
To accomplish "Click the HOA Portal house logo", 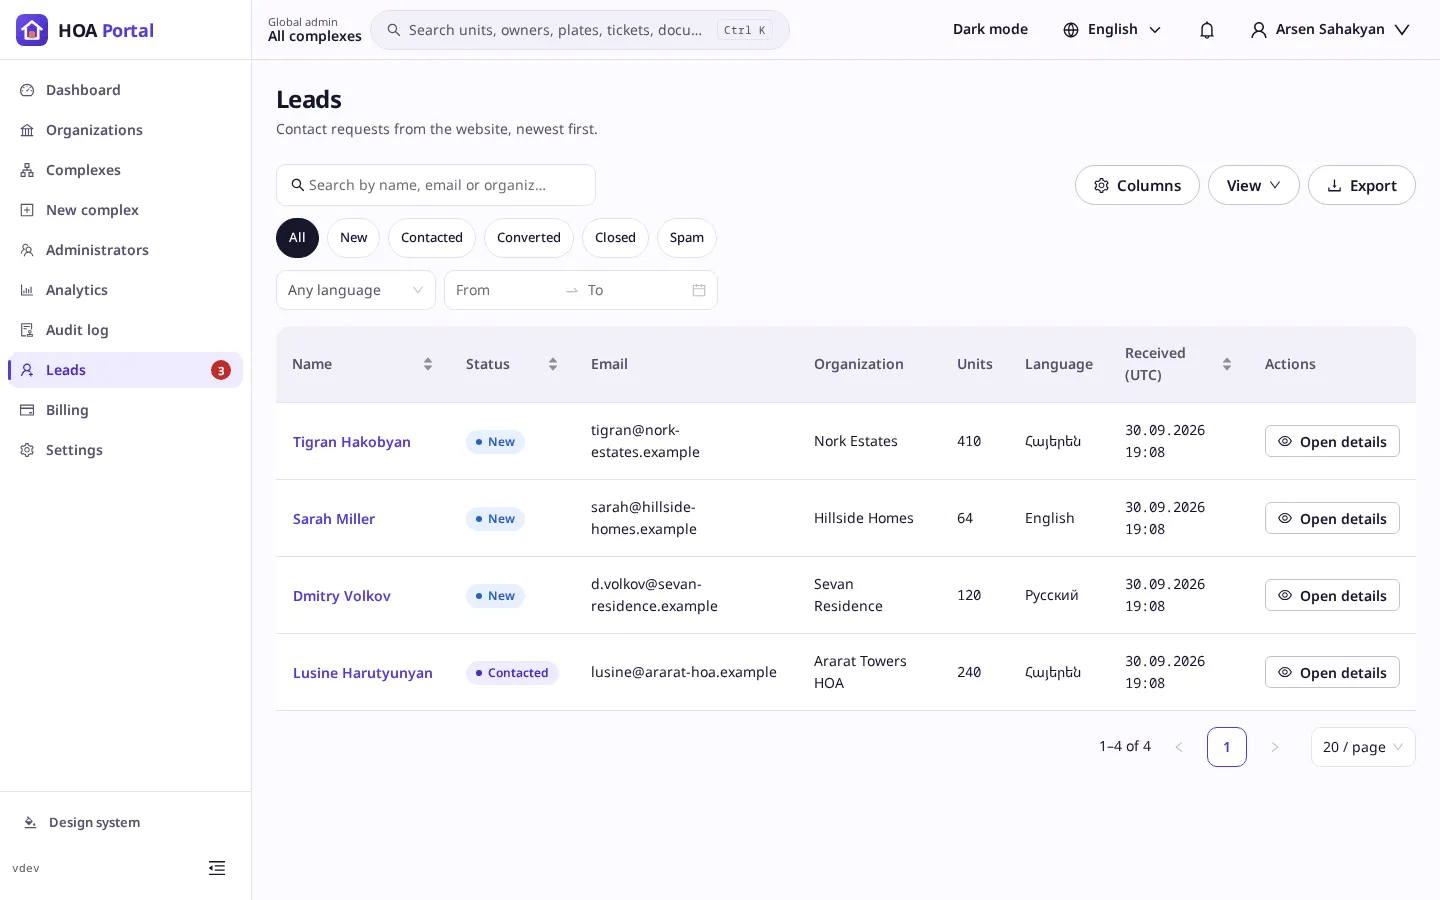I will [32, 30].
